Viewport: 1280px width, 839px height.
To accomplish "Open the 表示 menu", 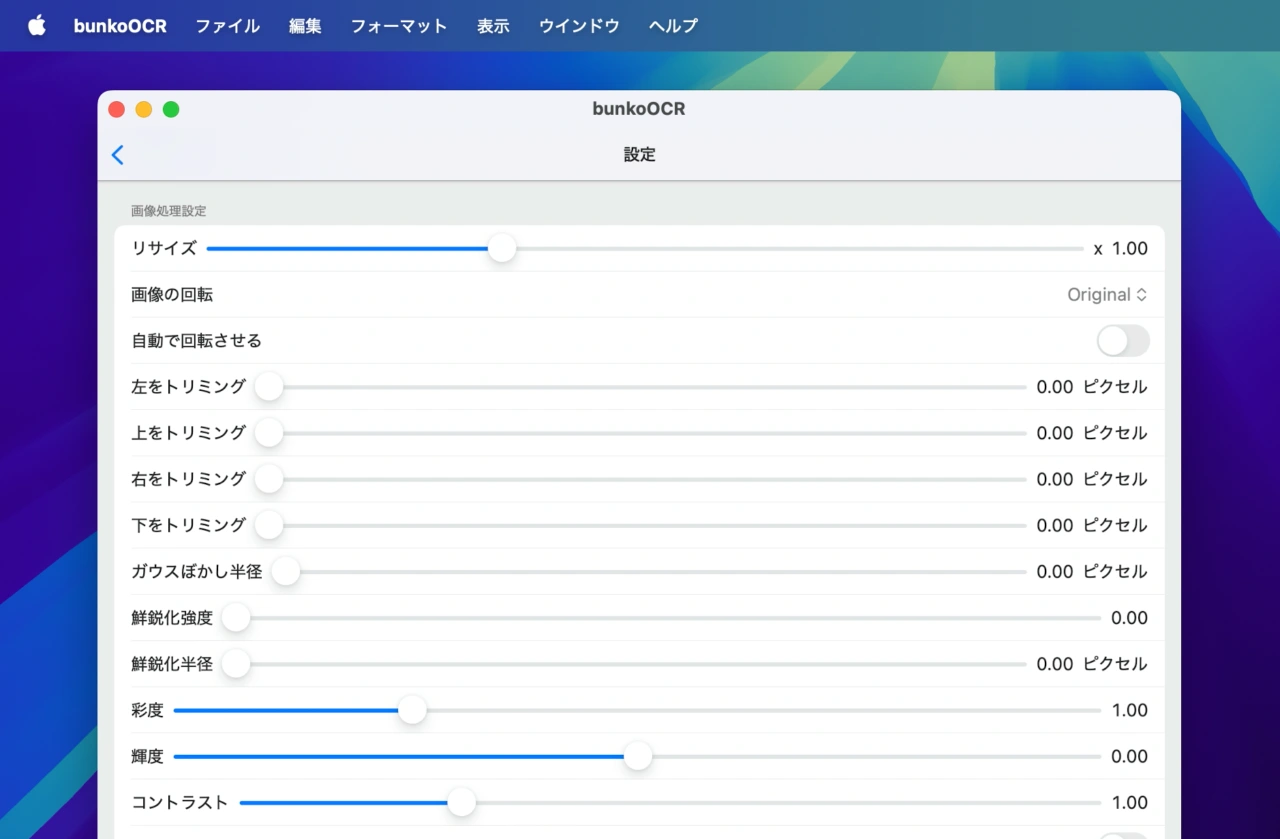I will 492,26.
